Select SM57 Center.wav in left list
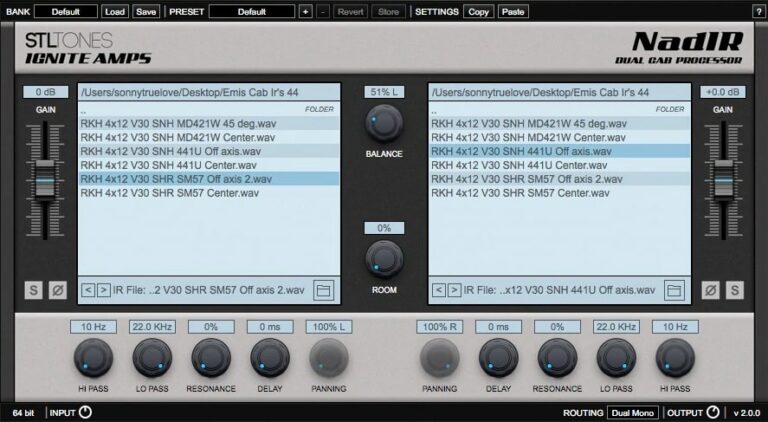768x422 pixels. click(209, 193)
